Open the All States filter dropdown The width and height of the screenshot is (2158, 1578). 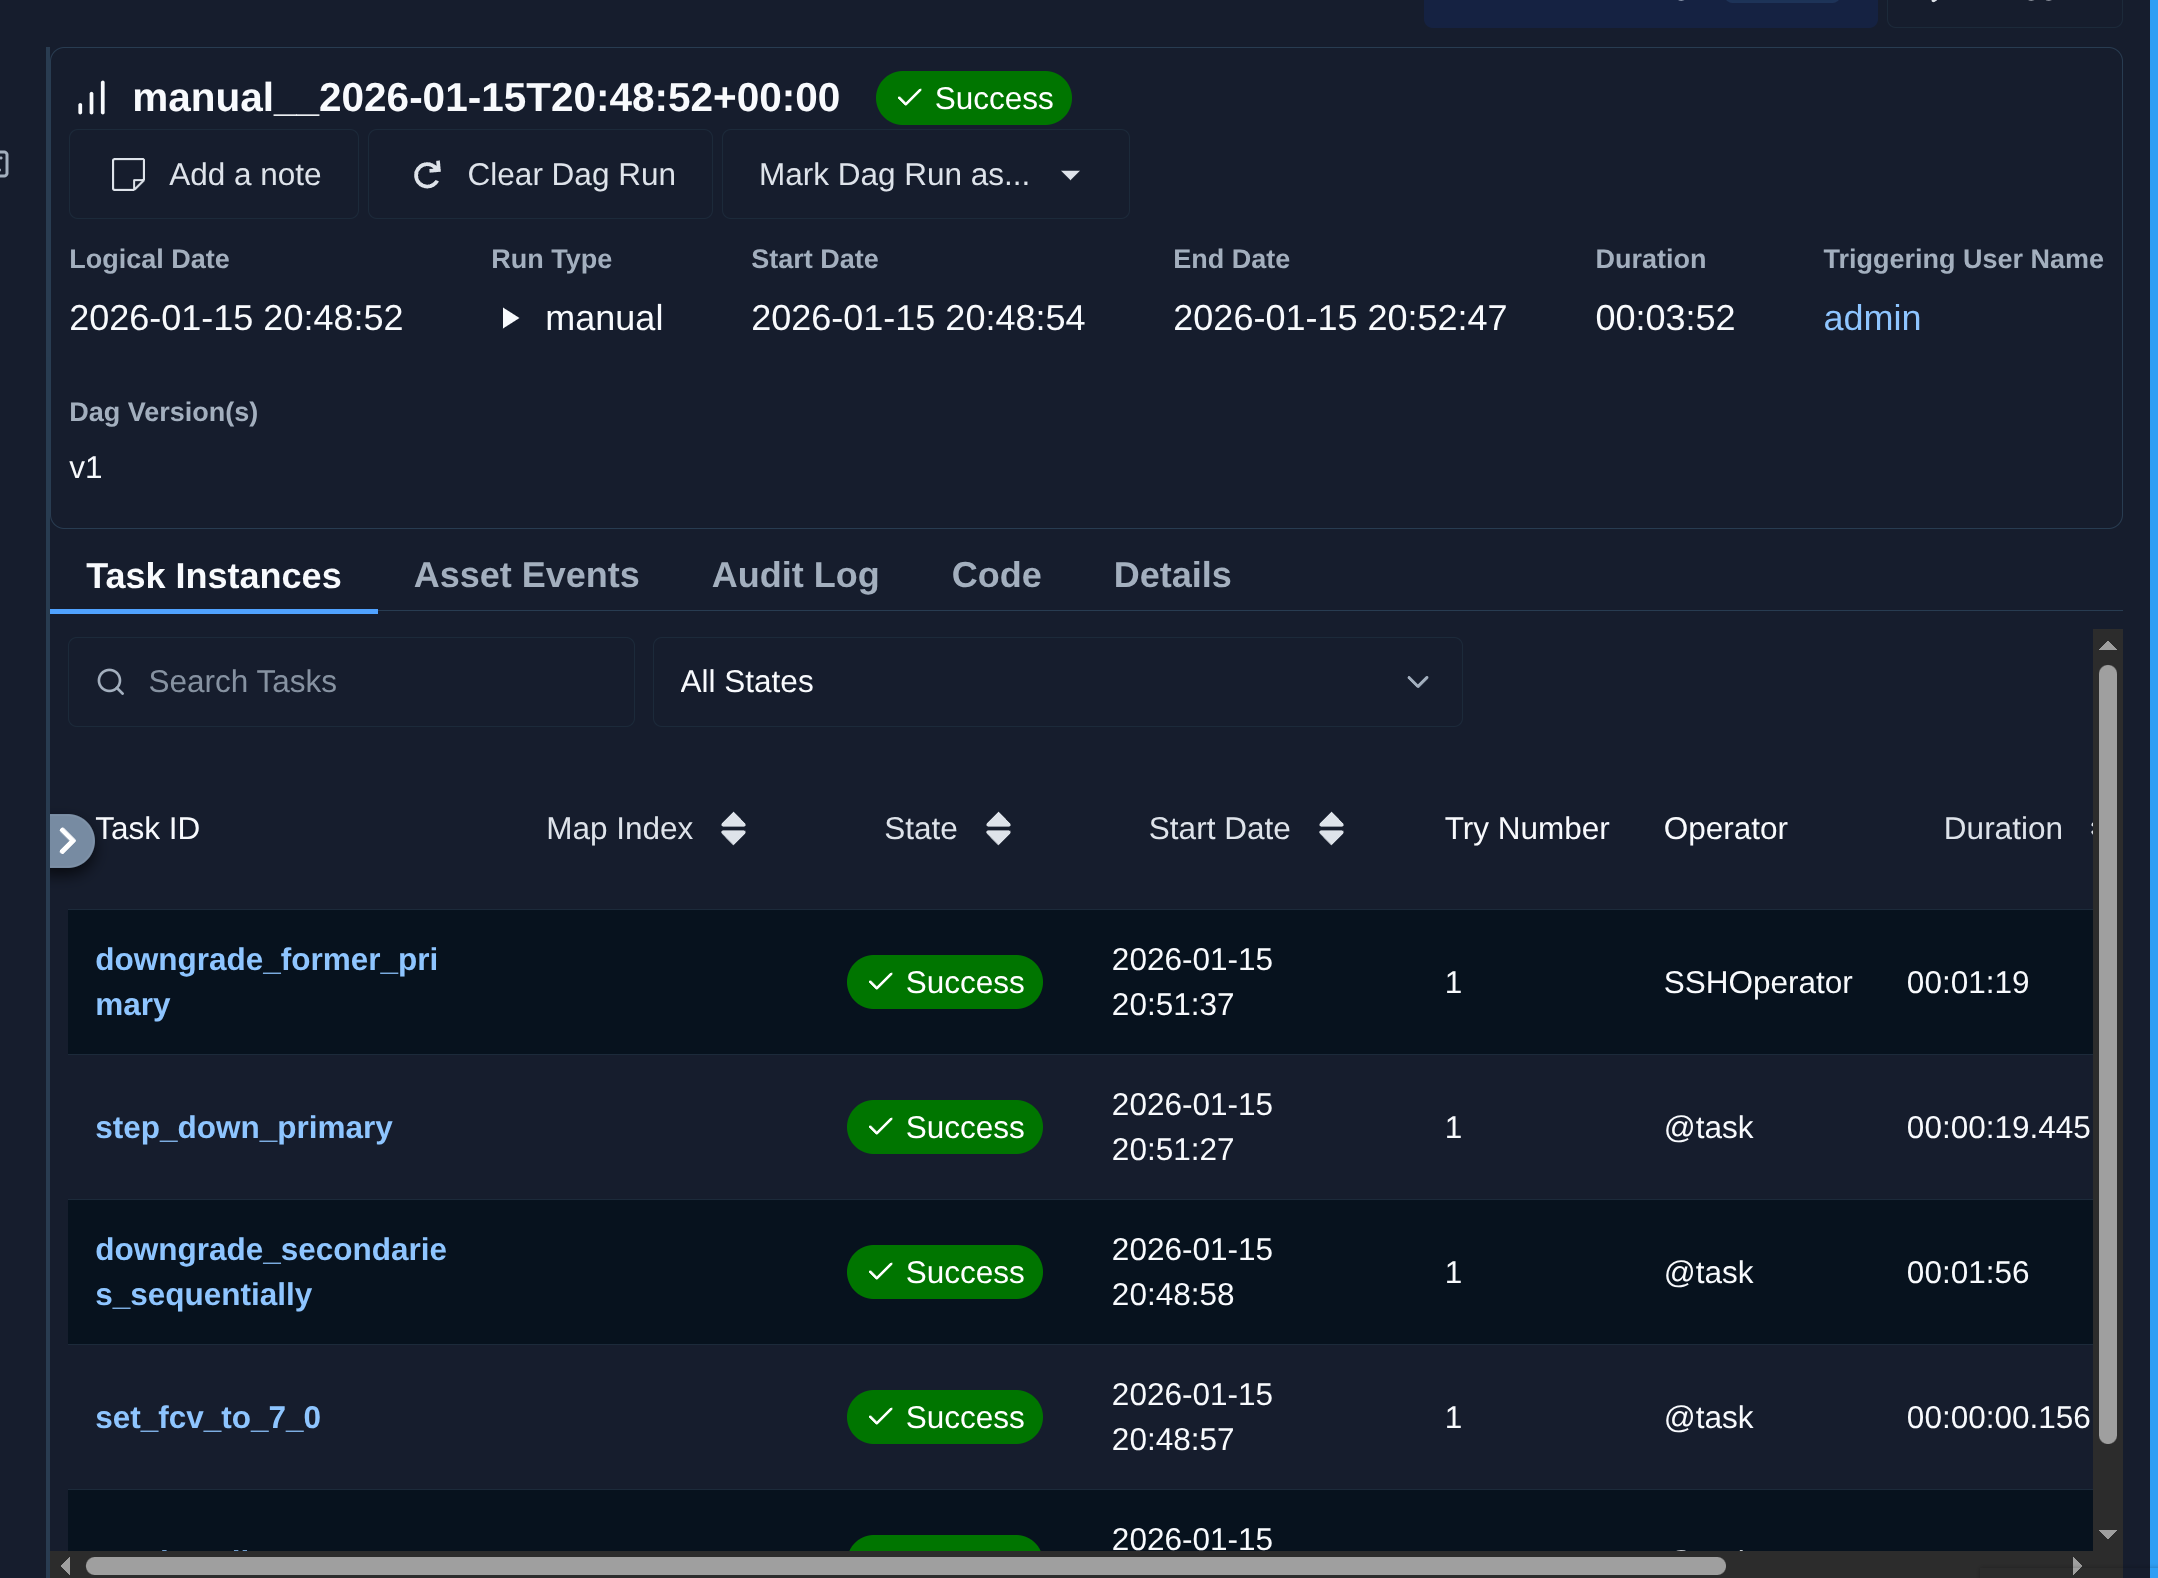[x=1057, y=682]
